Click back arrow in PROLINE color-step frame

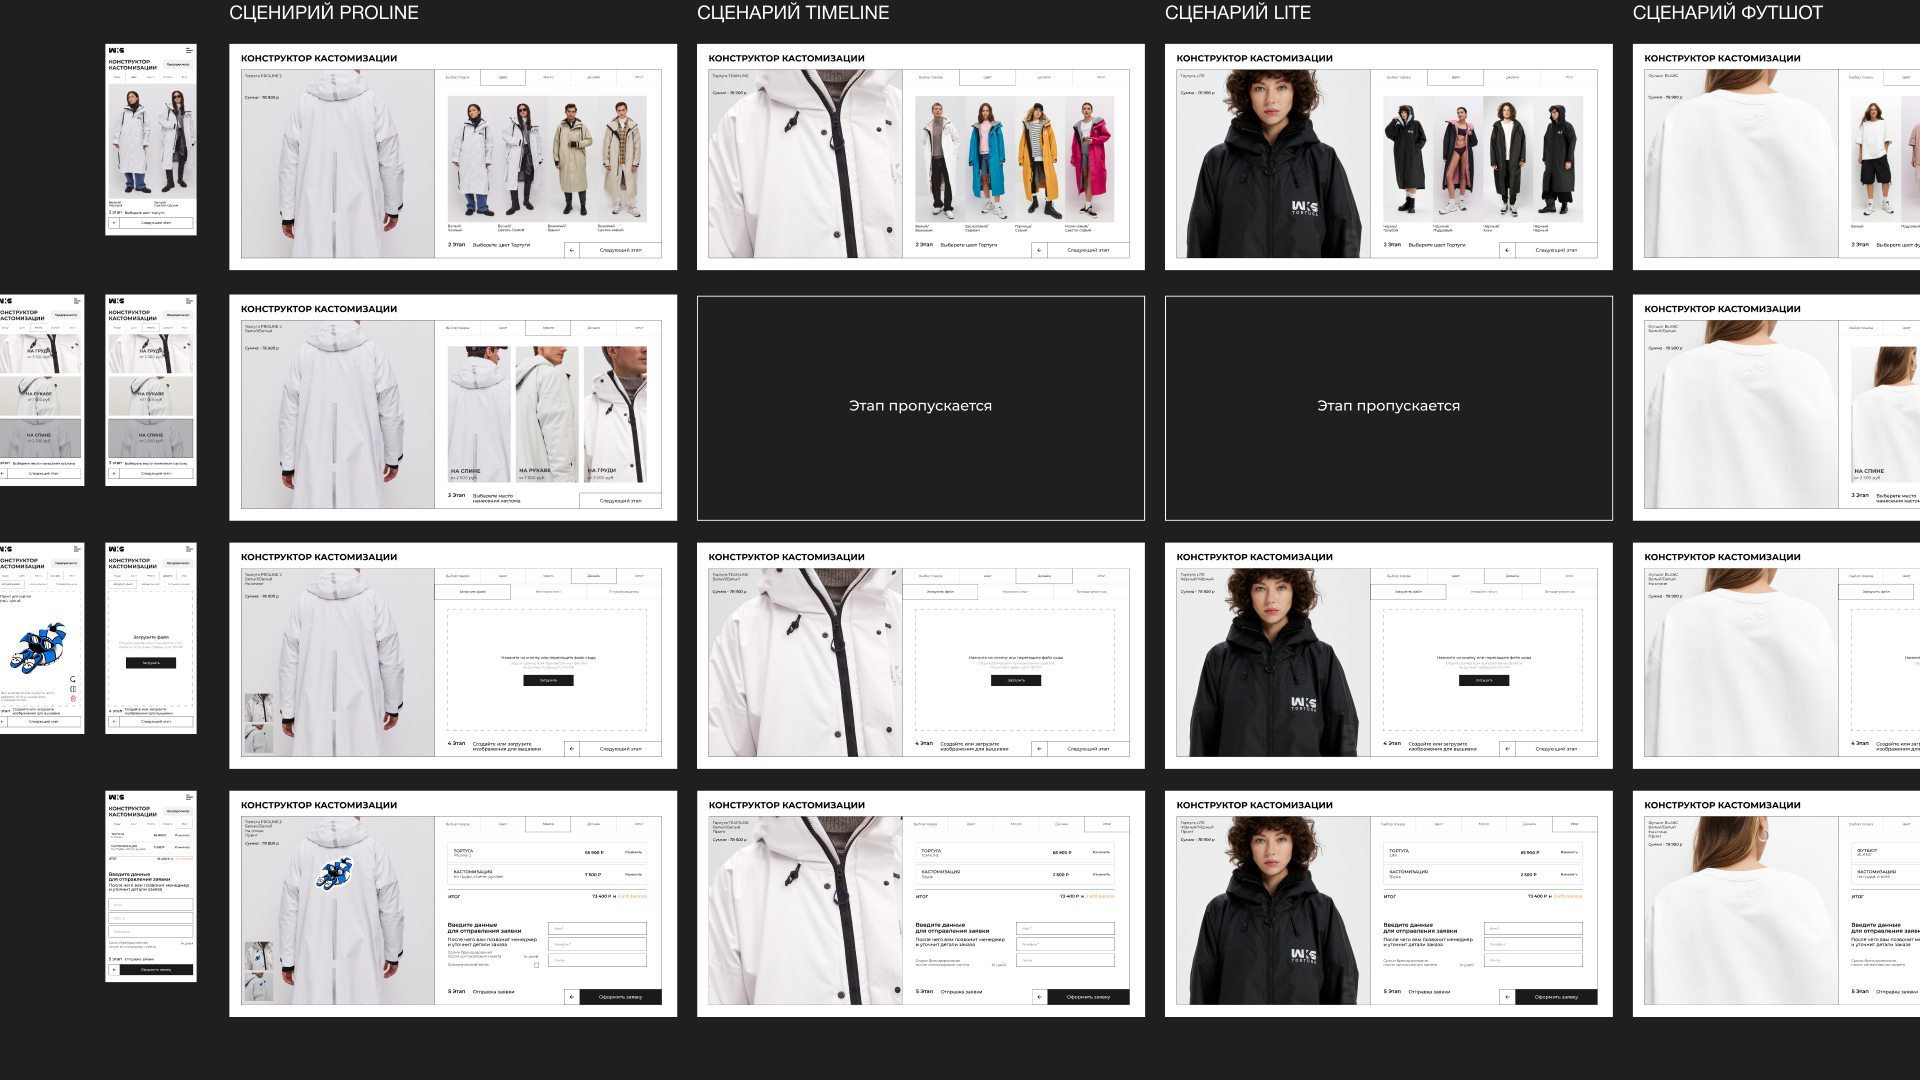572,250
